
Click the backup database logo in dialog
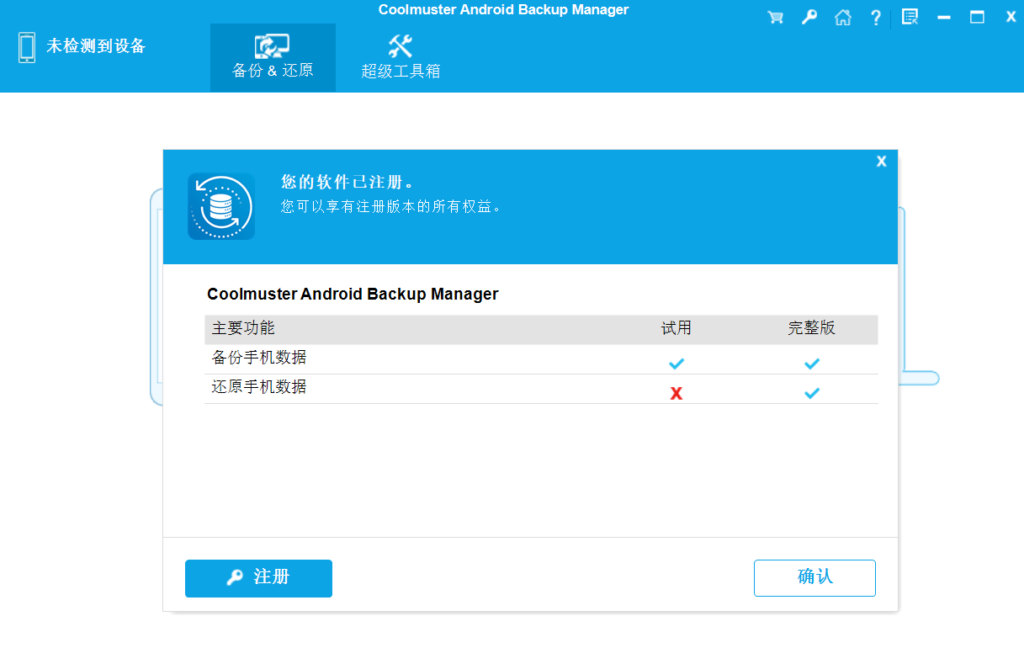coord(221,206)
